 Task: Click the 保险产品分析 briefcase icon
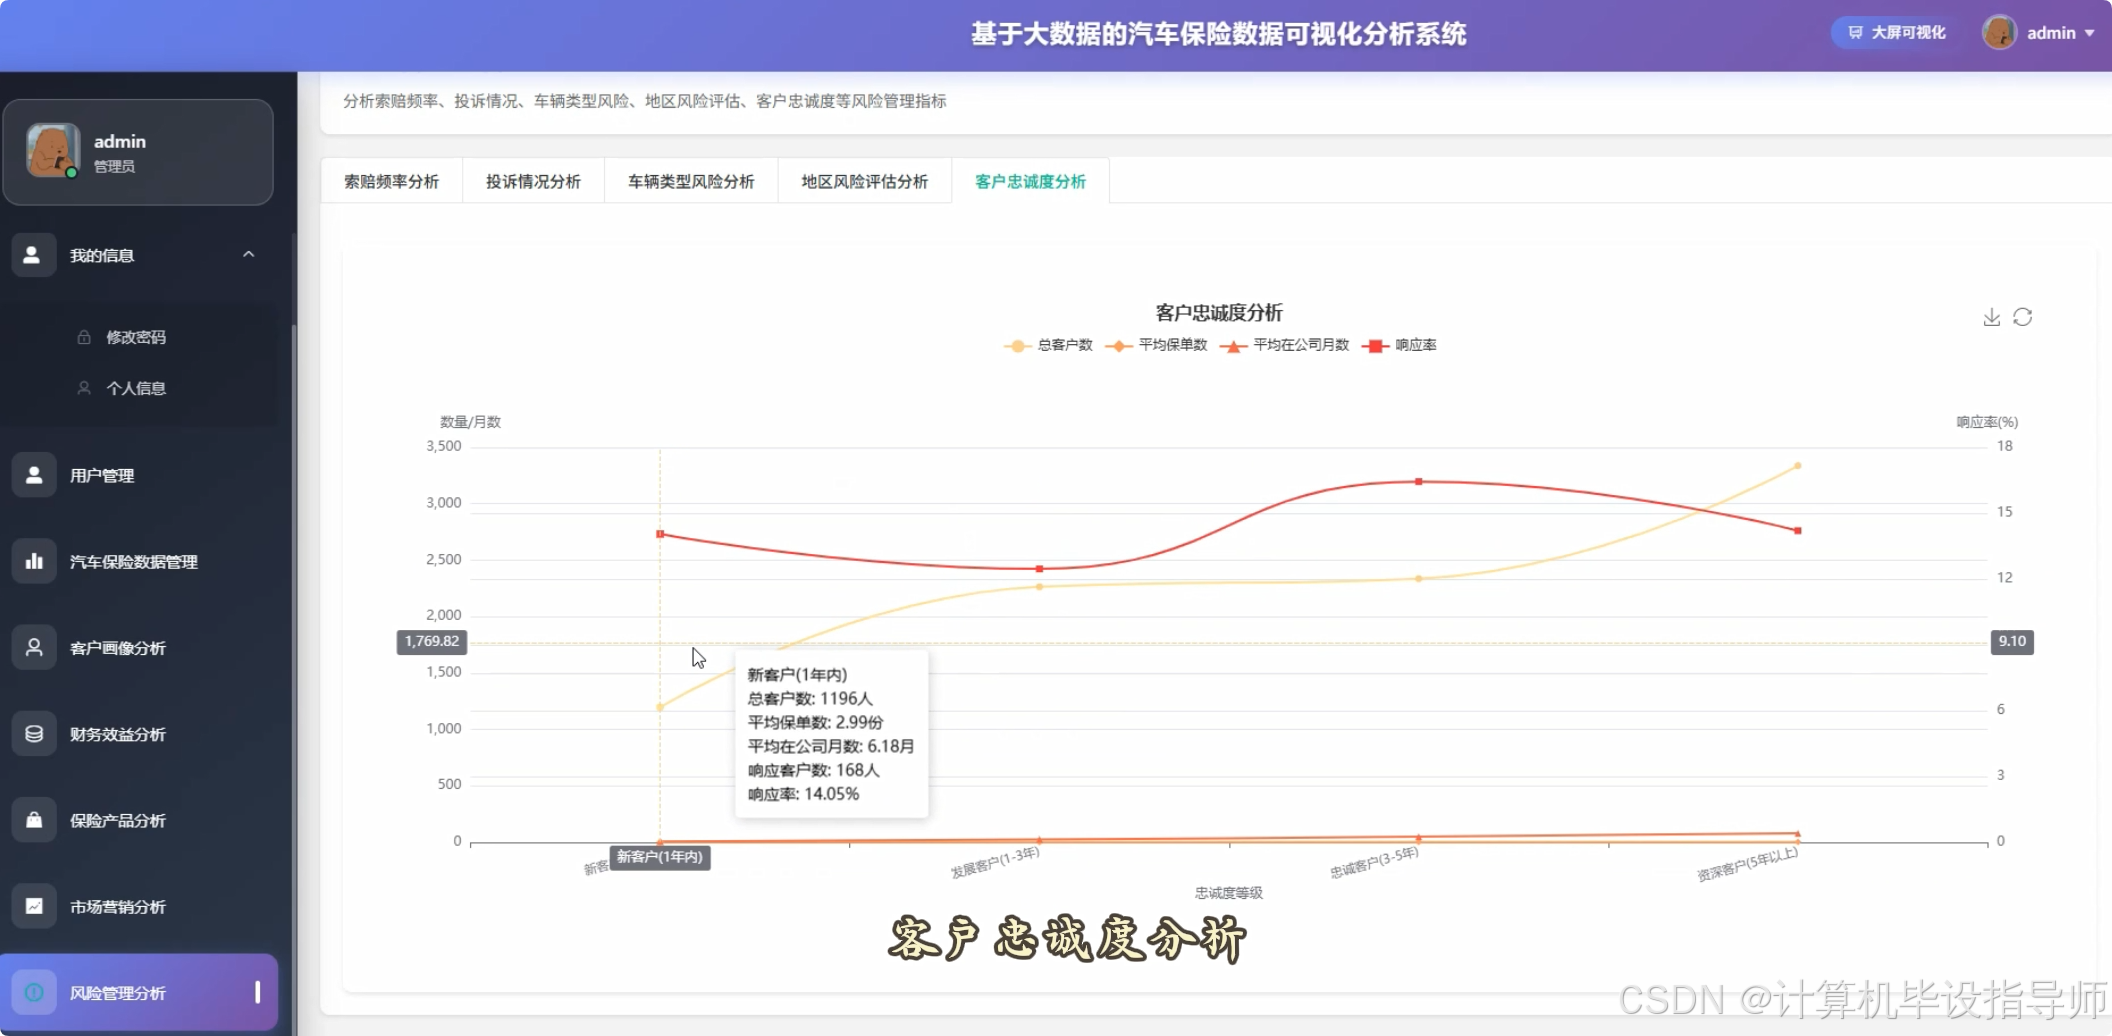pos(33,820)
